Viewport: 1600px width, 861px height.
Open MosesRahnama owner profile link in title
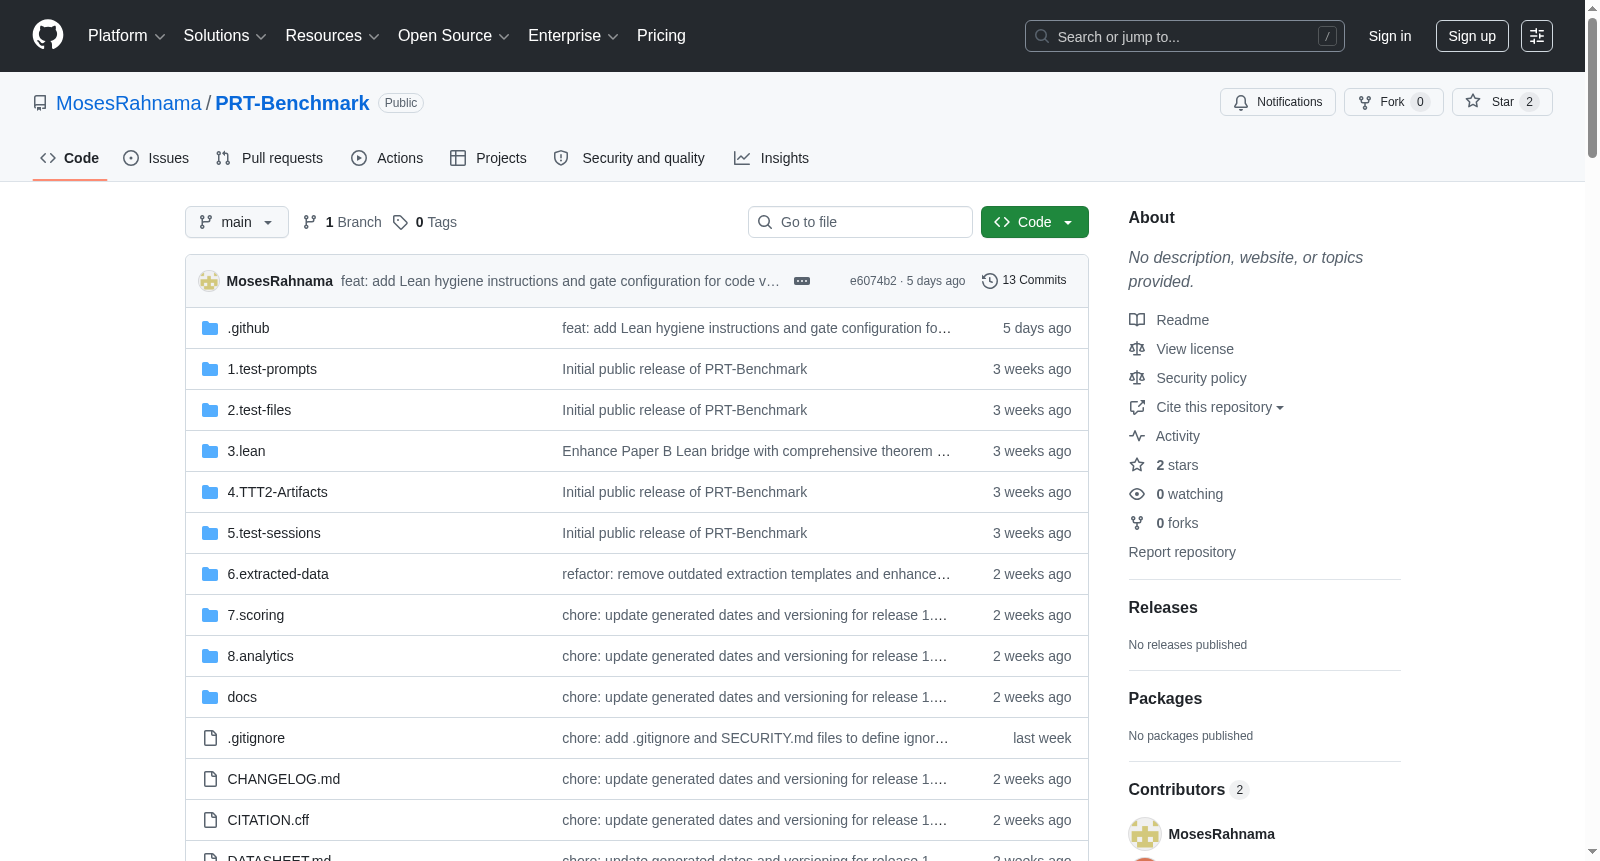click(x=129, y=103)
